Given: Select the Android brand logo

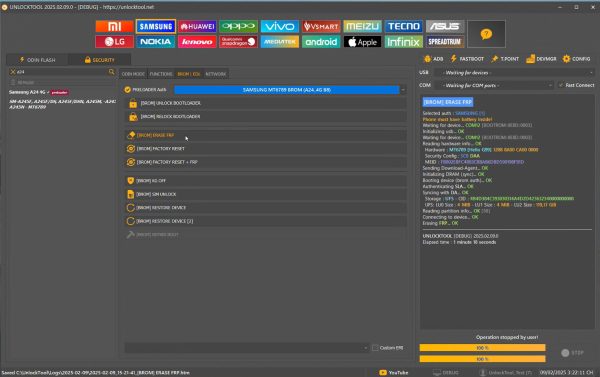Looking at the screenshot, I should pos(321,42).
